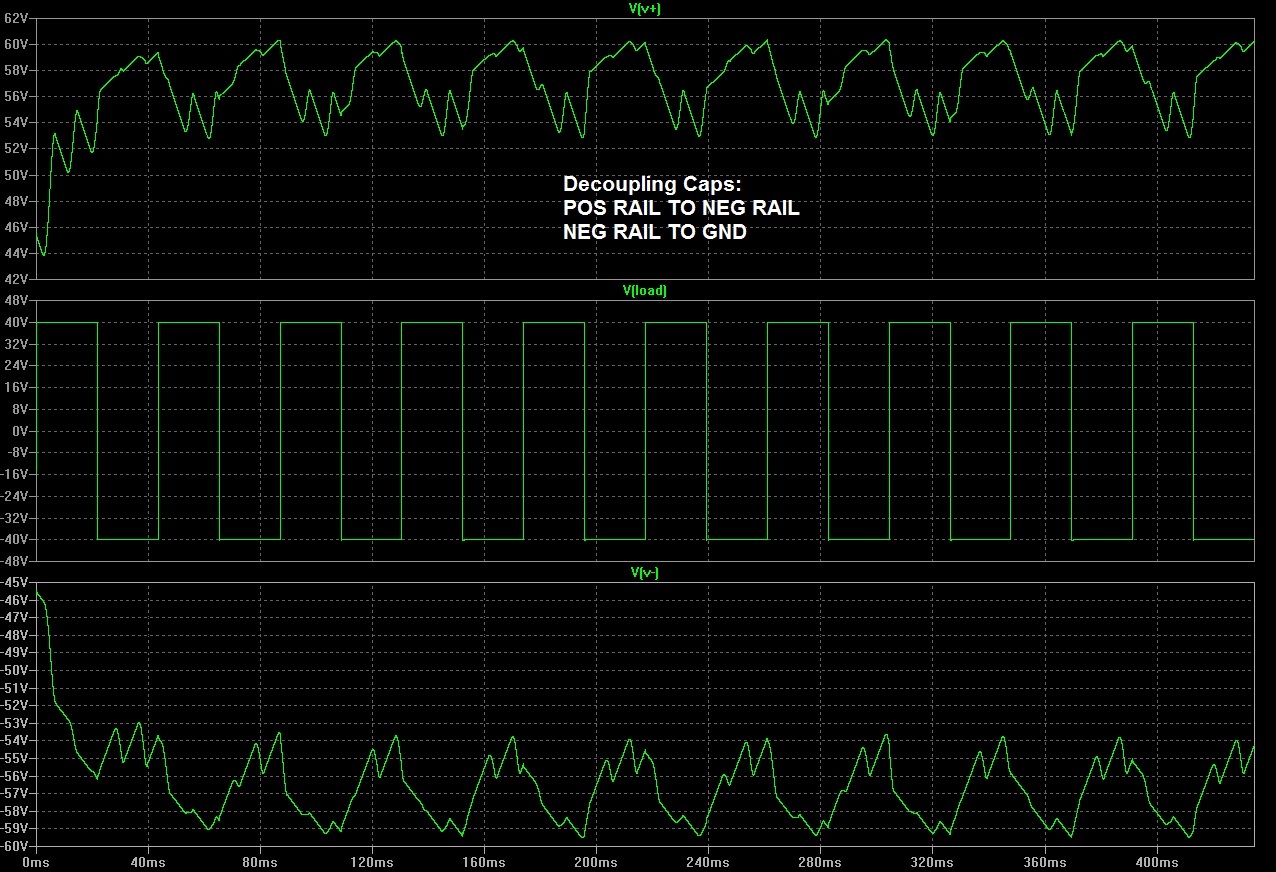
Task: Click the 0ms label on the time axis
Action: coord(36,861)
